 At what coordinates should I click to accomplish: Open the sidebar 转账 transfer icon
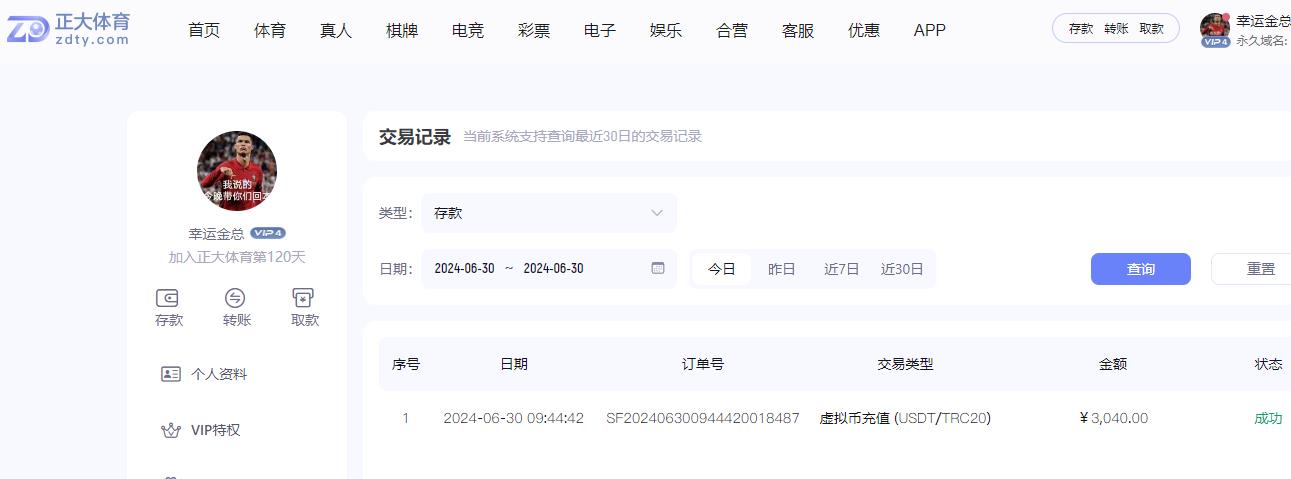[236, 297]
